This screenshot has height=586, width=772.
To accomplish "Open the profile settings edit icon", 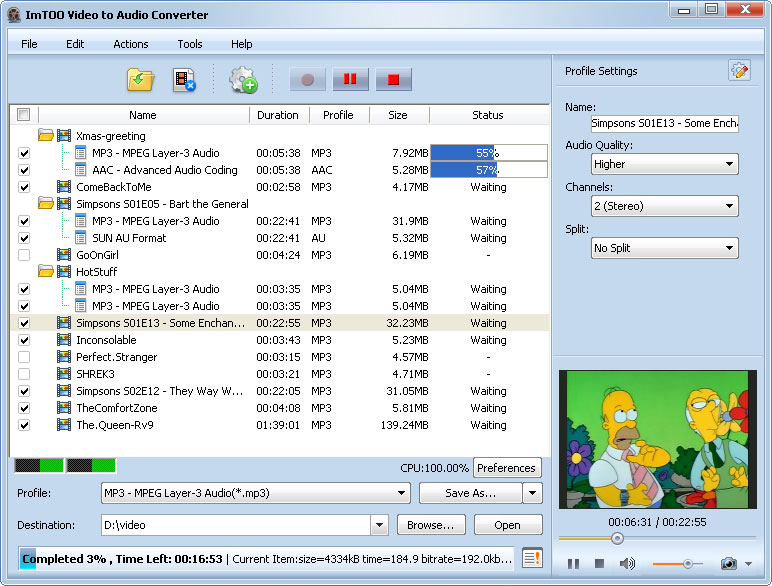I will pyautogui.click(x=739, y=71).
